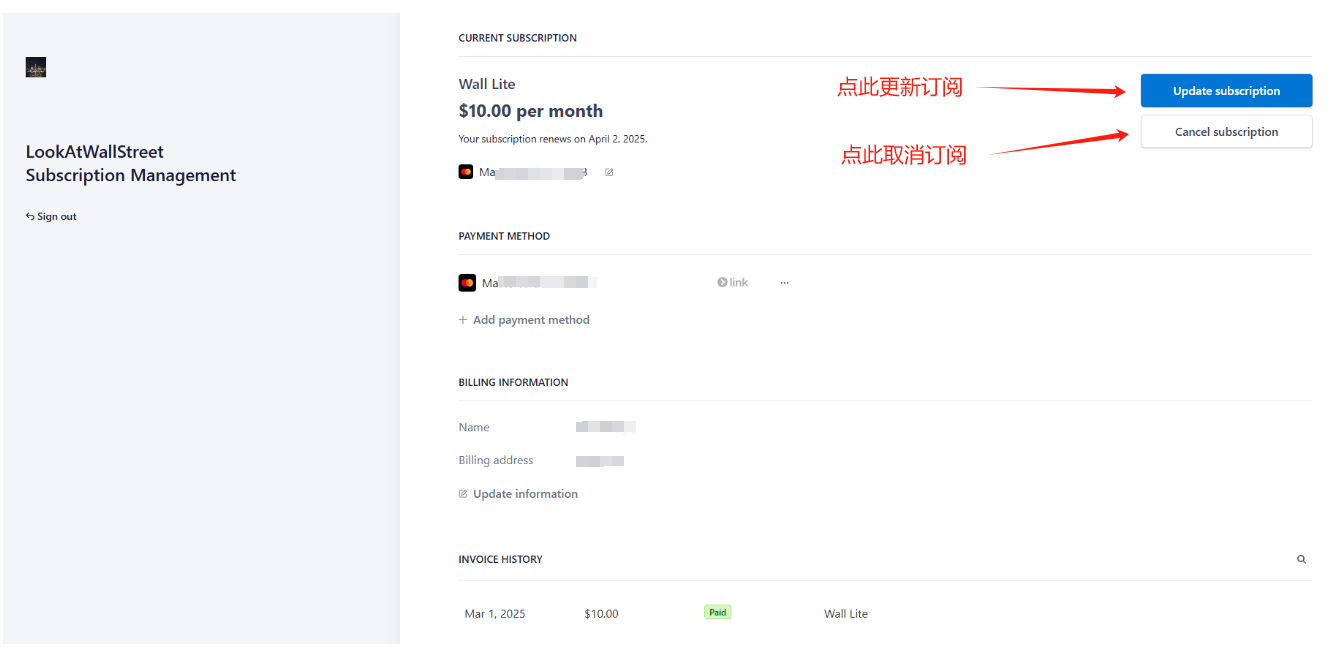The image size is (1340, 664).
Task: Click Mastercard icon in current subscription
Action: coord(466,172)
